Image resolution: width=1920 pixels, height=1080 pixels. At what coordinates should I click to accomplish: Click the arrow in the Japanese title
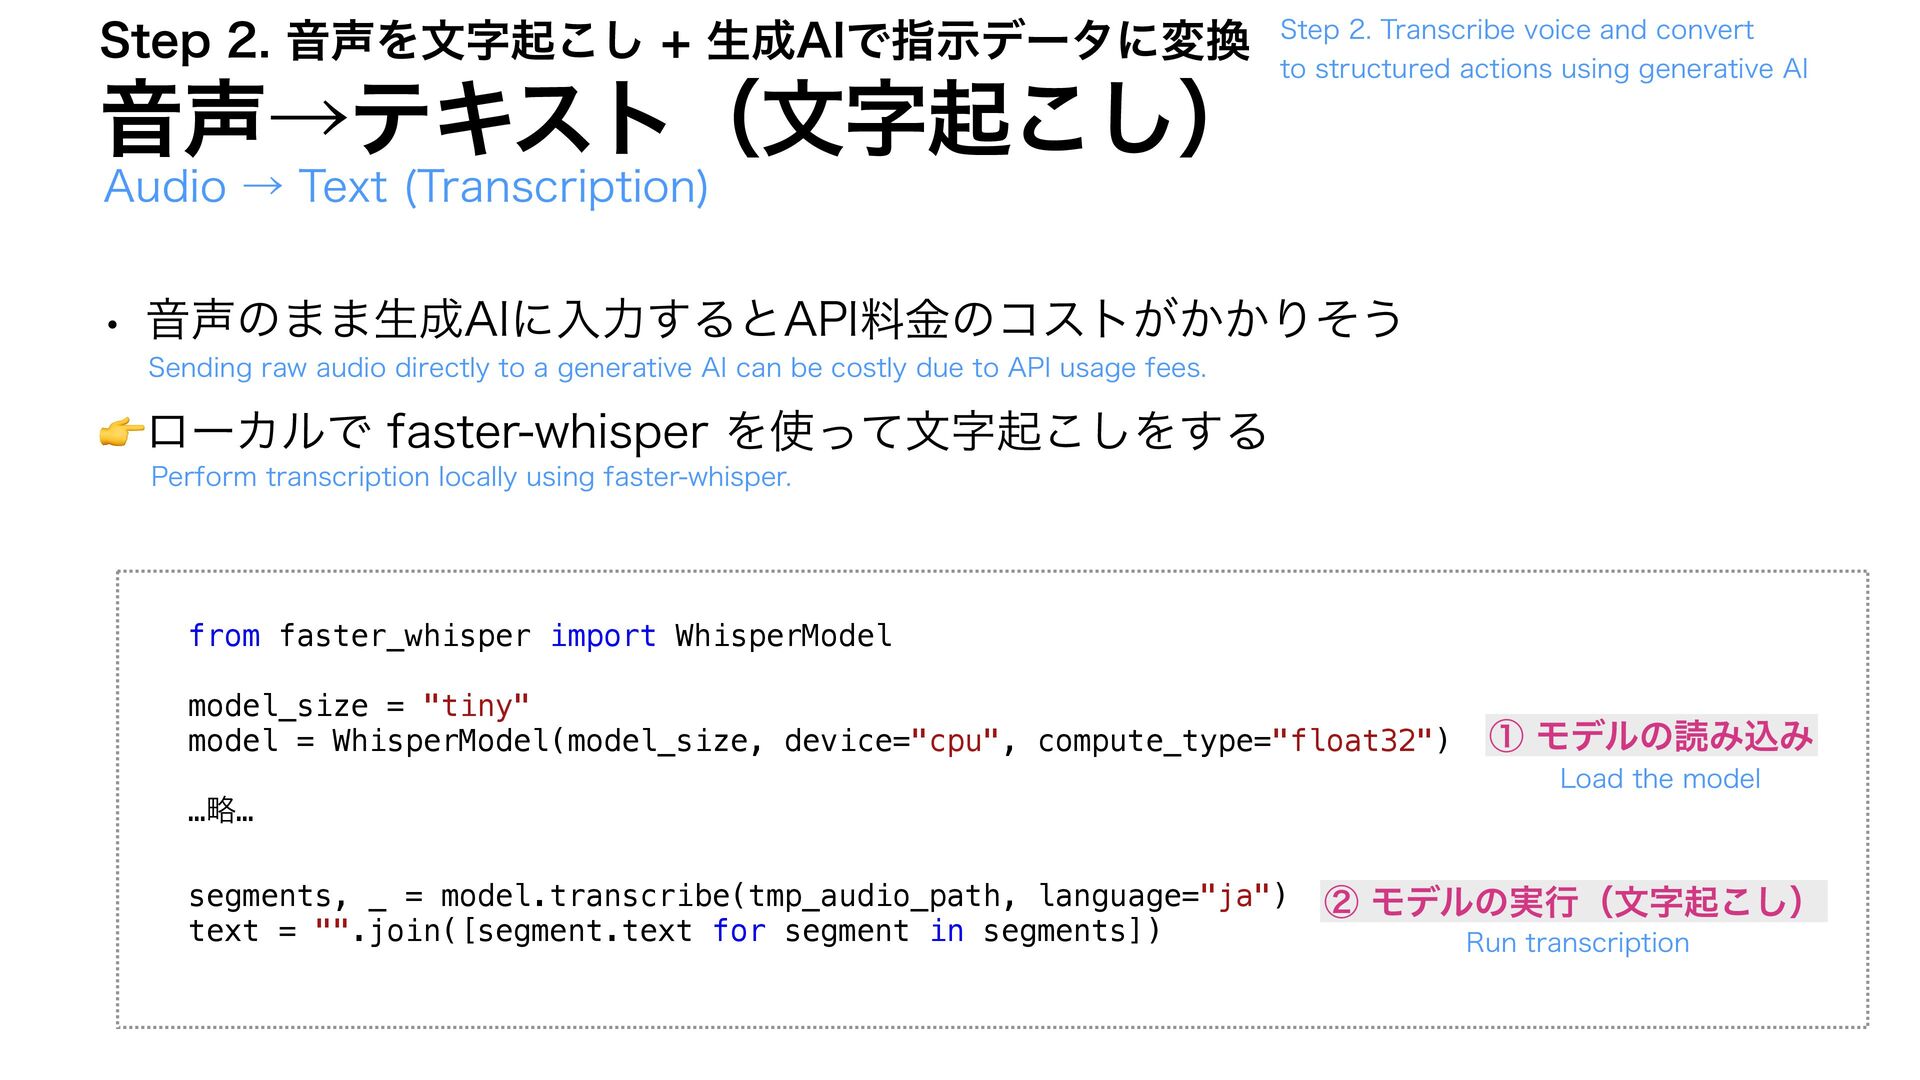(308, 120)
